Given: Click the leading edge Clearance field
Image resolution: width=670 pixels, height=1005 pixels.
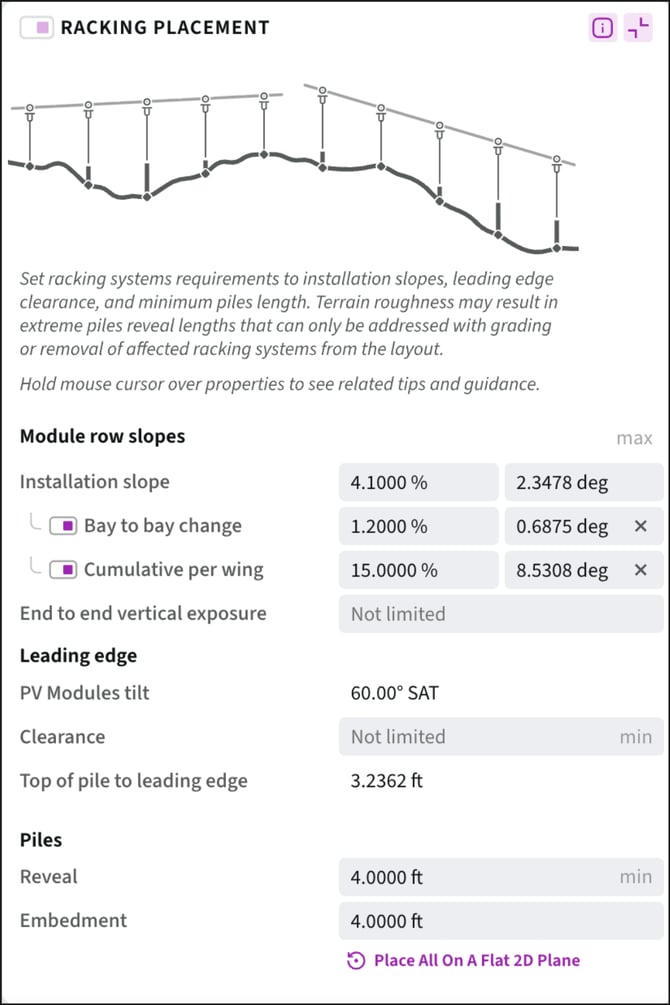Looking at the screenshot, I should [x=480, y=737].
